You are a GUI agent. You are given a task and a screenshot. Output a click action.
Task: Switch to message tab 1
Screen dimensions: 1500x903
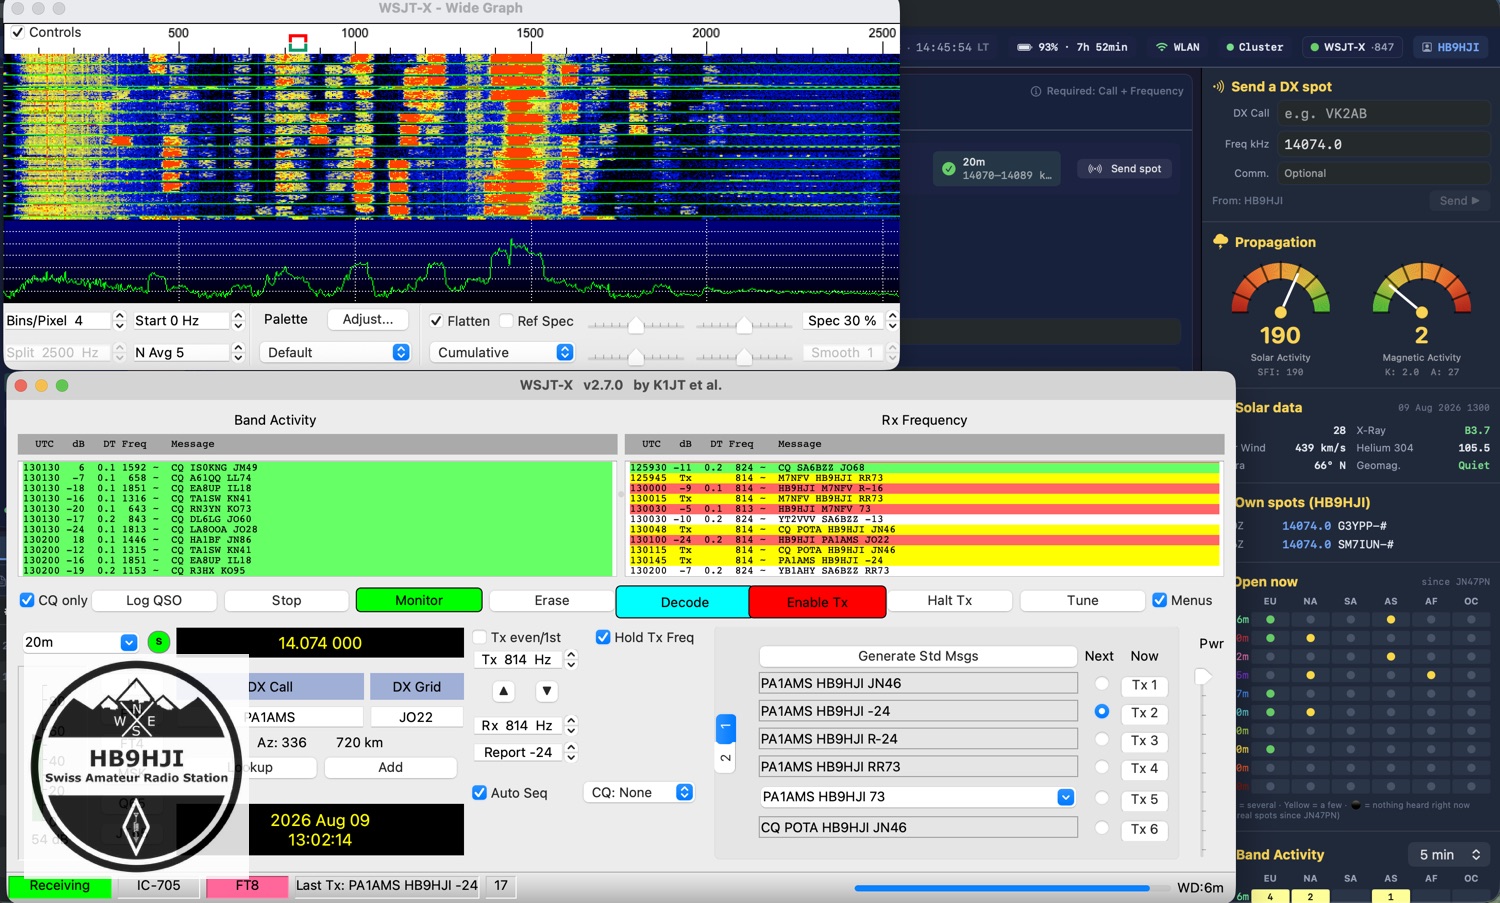pyautogui.click(x=726, y=728)
